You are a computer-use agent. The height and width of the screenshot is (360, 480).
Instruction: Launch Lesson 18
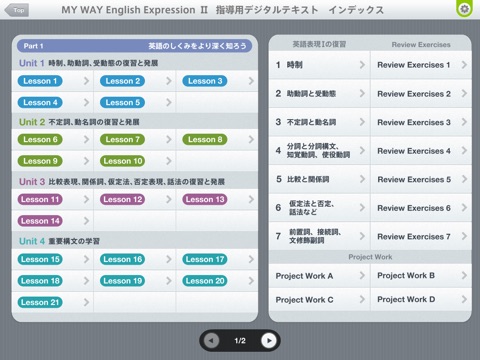coord(40,281)
